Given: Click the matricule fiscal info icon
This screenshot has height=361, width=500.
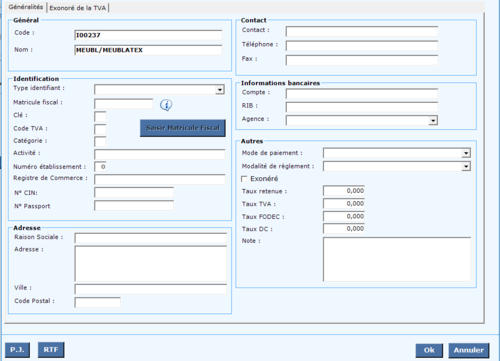Looking at the screenshot, I should [x=166, y=105].
